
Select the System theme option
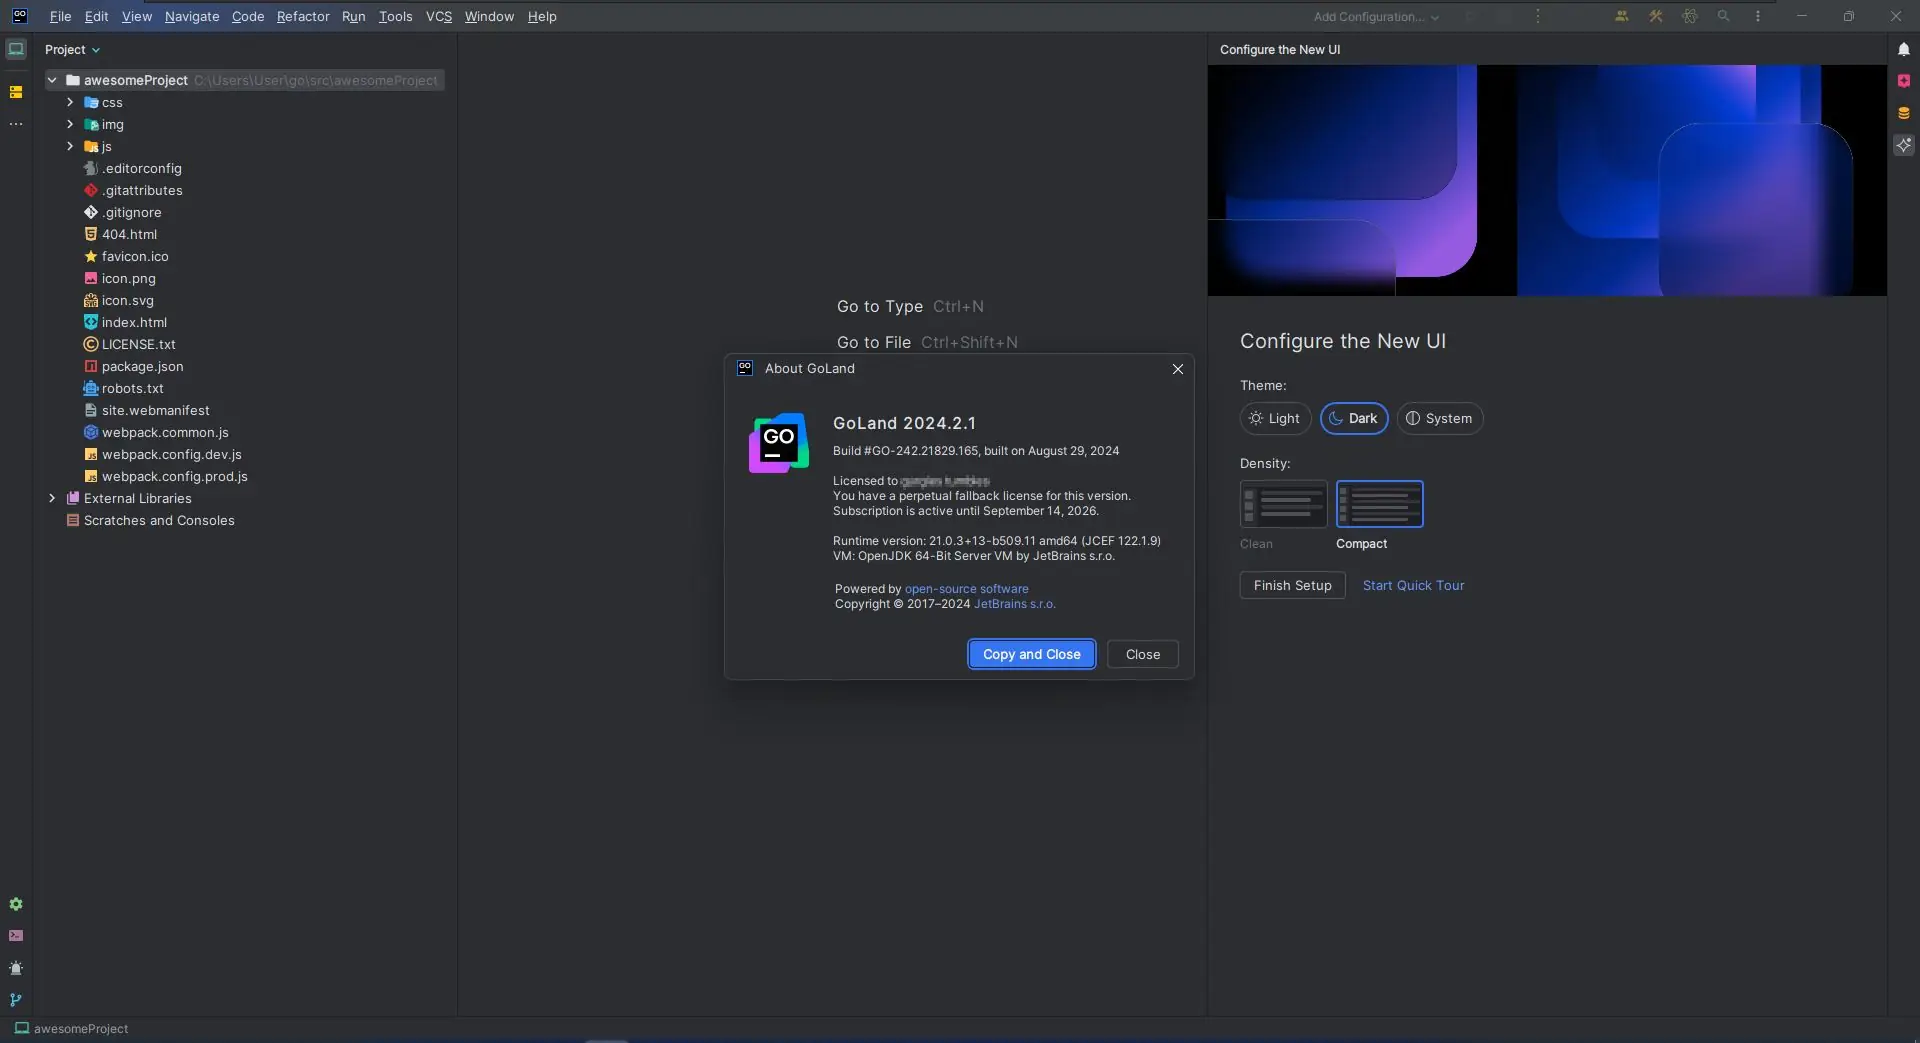(x=1440, y=418)
